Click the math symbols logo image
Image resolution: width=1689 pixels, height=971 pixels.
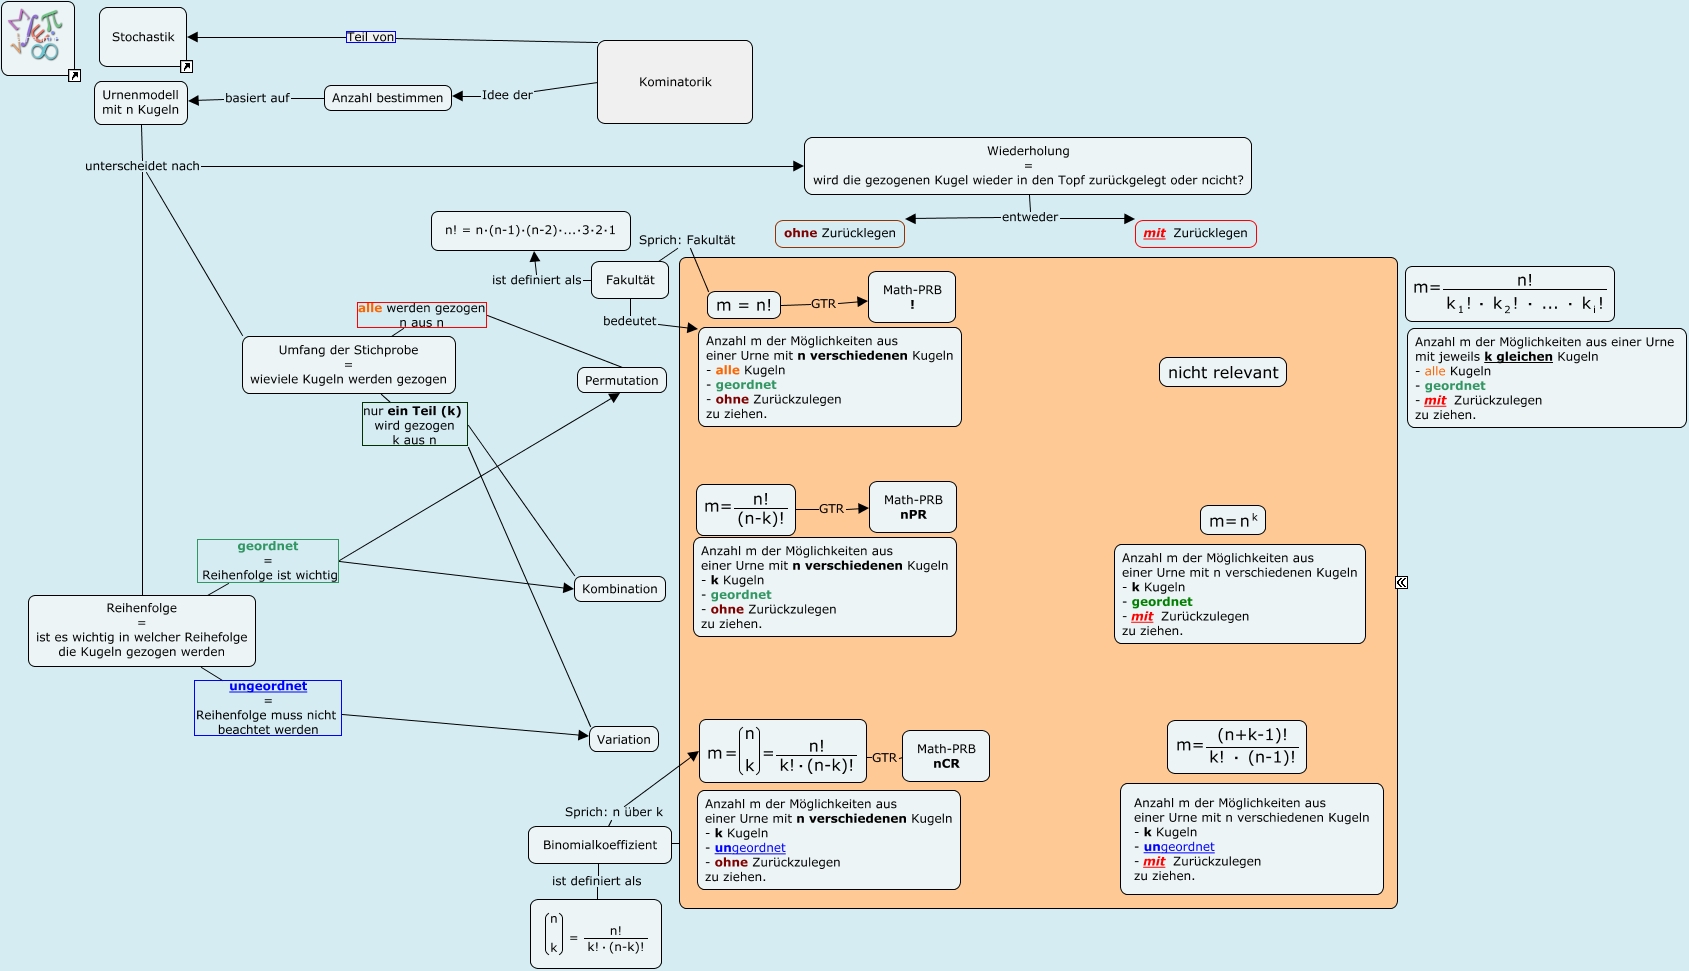pyautogui.click(x=38, y=37)
